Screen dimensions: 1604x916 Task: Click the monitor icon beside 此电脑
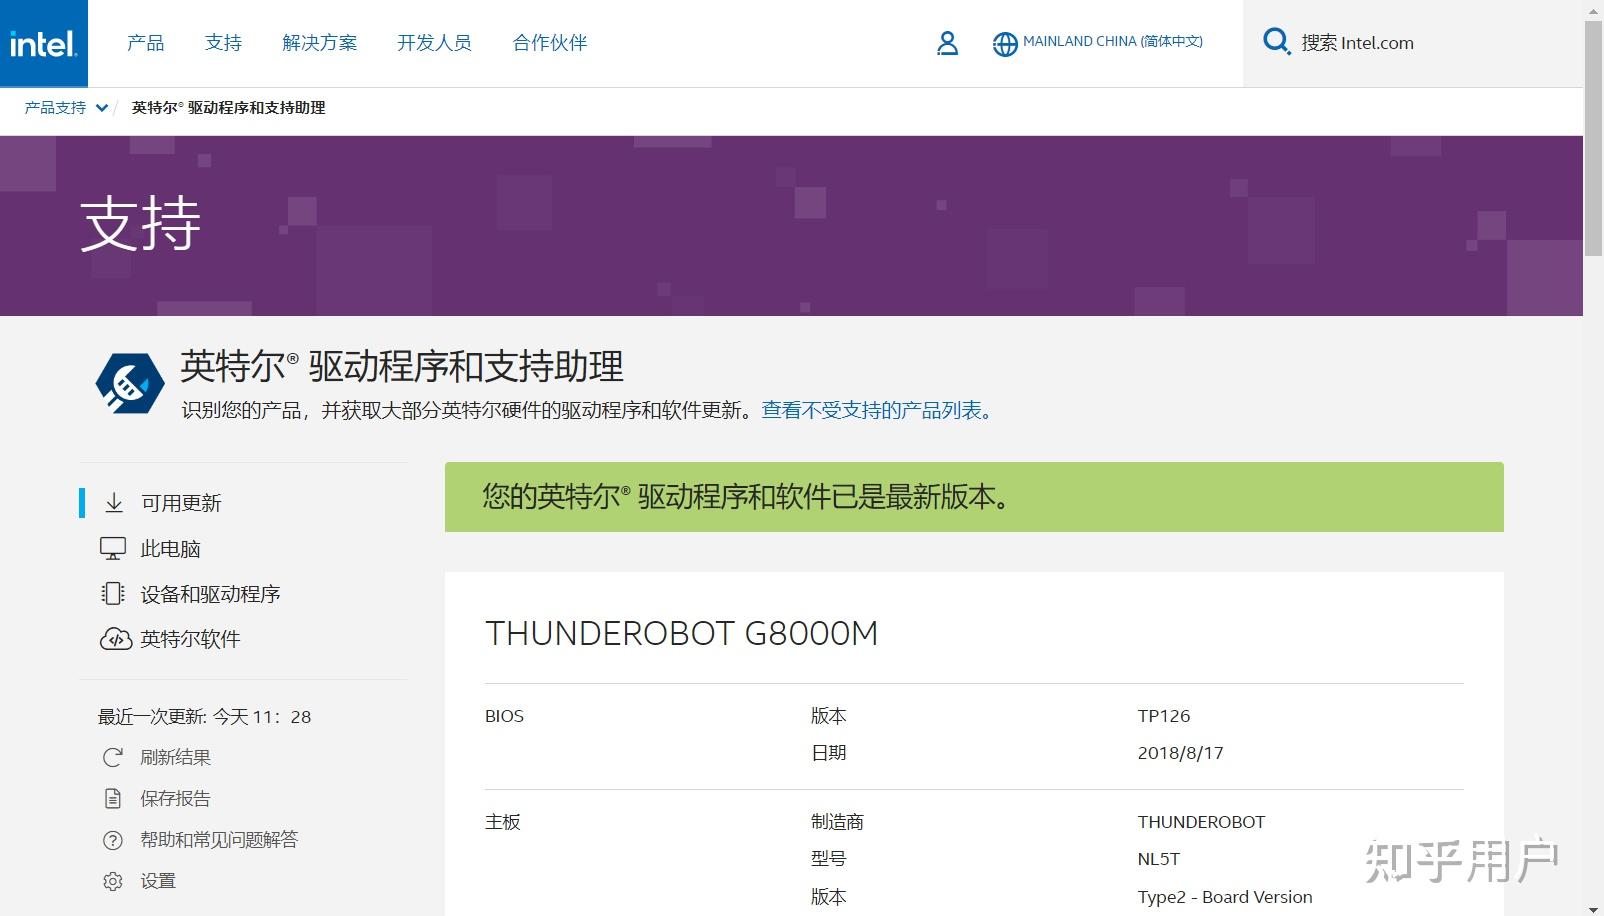113,548
